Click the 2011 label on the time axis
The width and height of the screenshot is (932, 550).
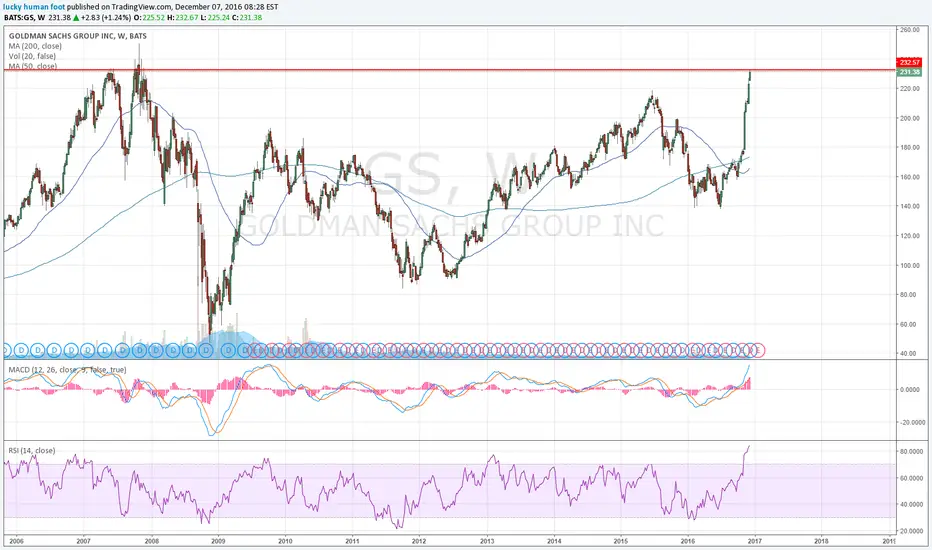point(352,541)
